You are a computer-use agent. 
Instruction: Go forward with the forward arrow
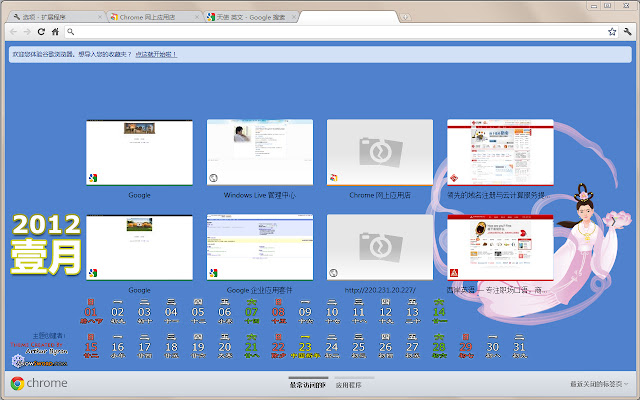tap(27, 32)
